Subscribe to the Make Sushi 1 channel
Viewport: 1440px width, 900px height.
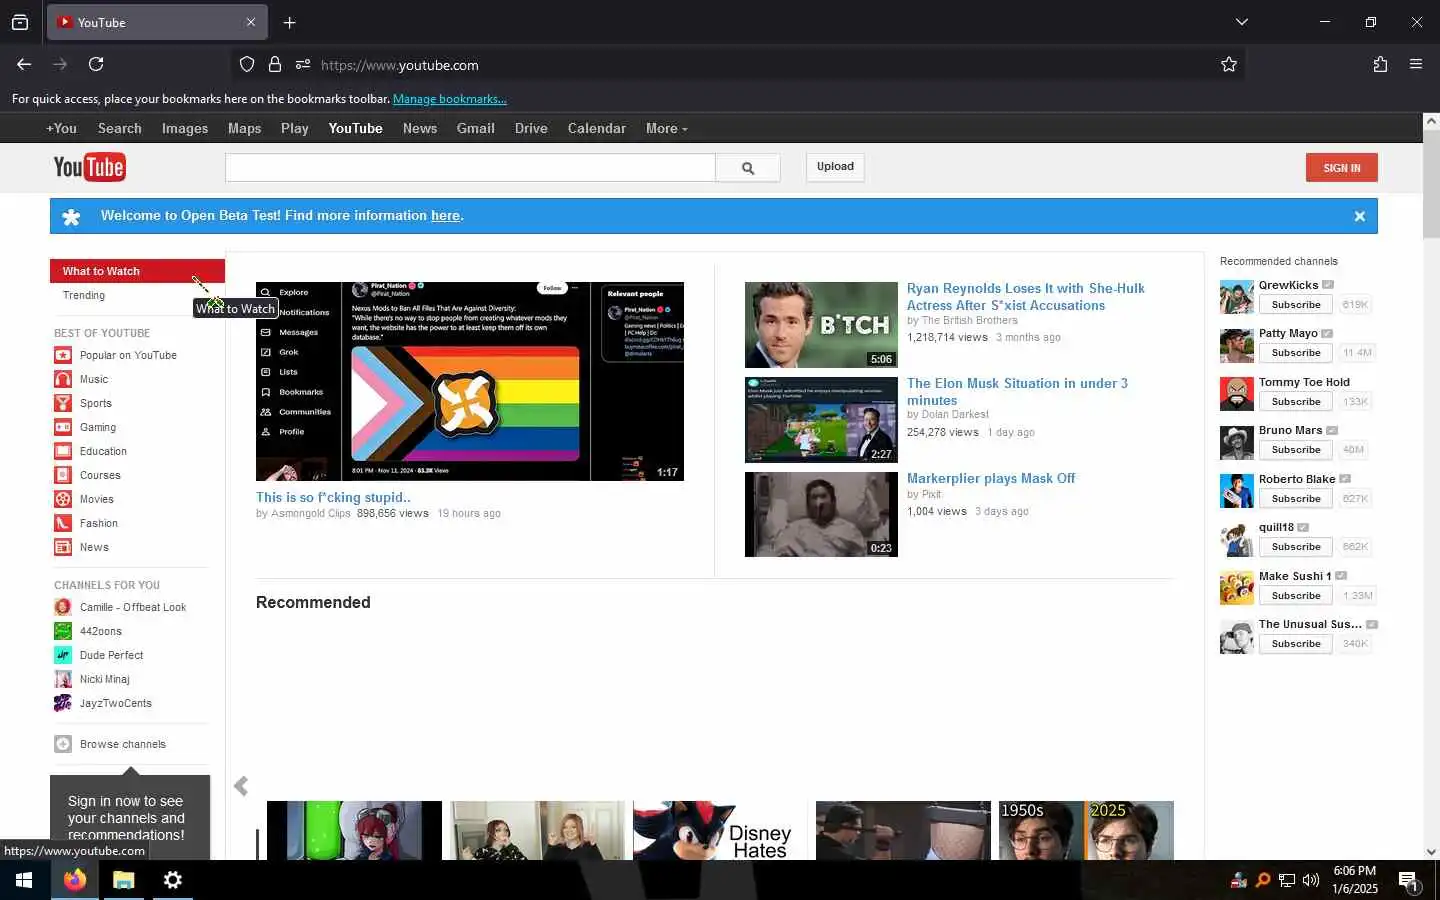[1296, 596]
